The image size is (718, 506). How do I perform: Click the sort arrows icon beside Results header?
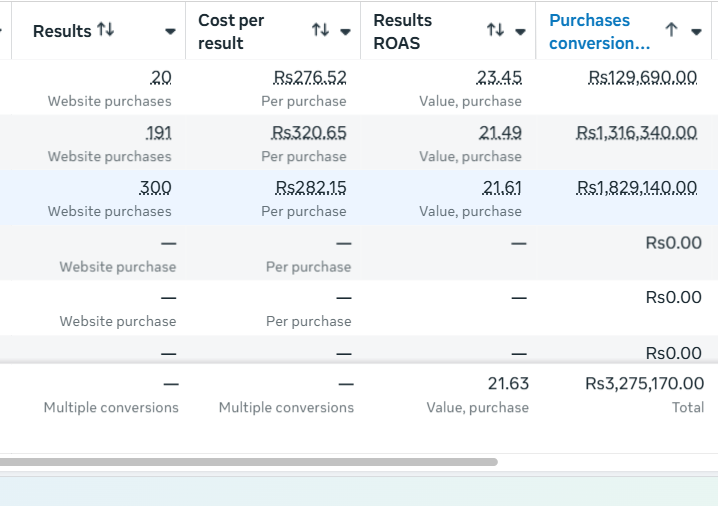[105, 31]
